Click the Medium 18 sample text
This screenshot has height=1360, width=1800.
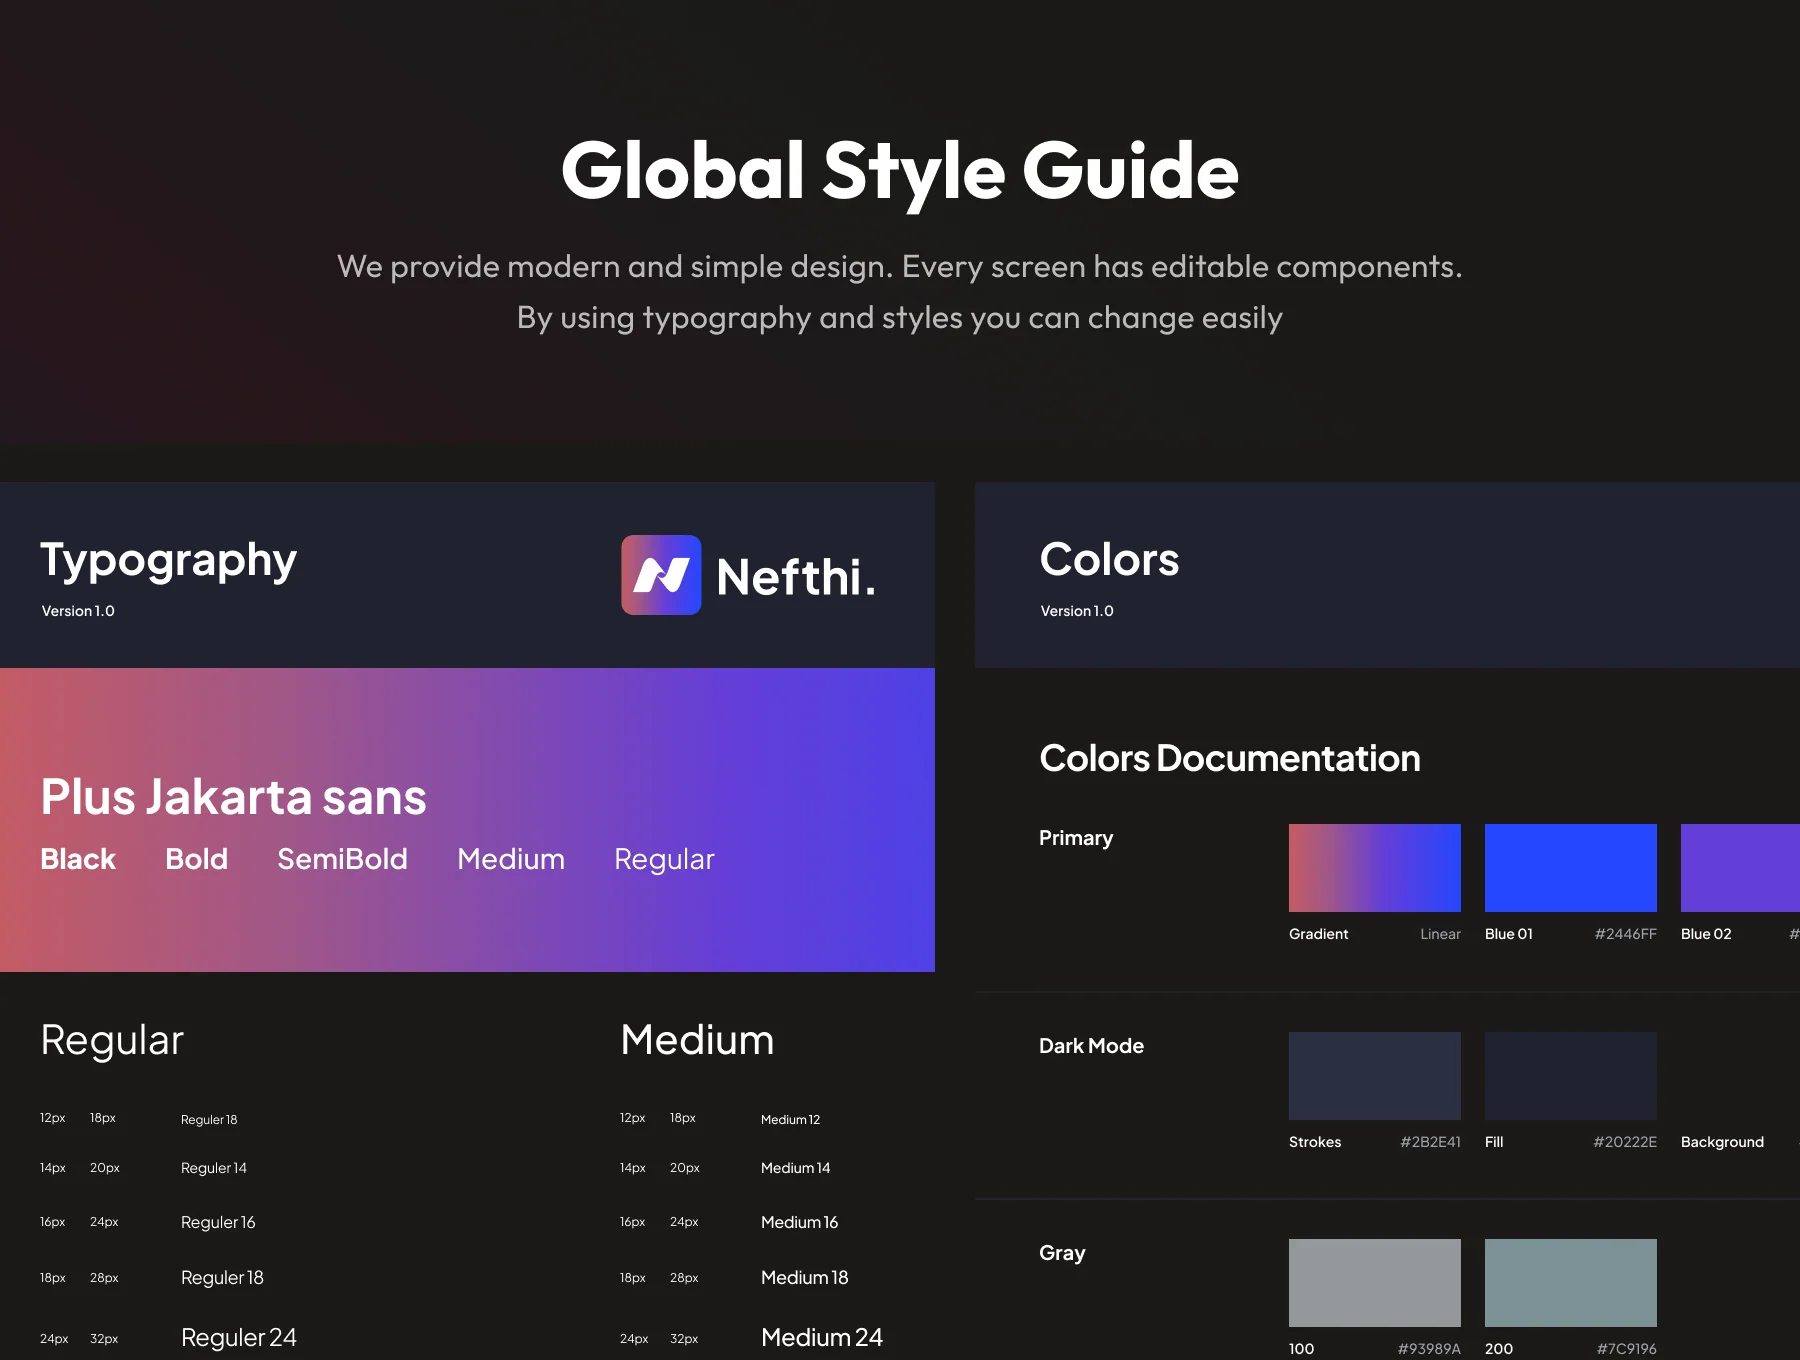[804, 1277]
